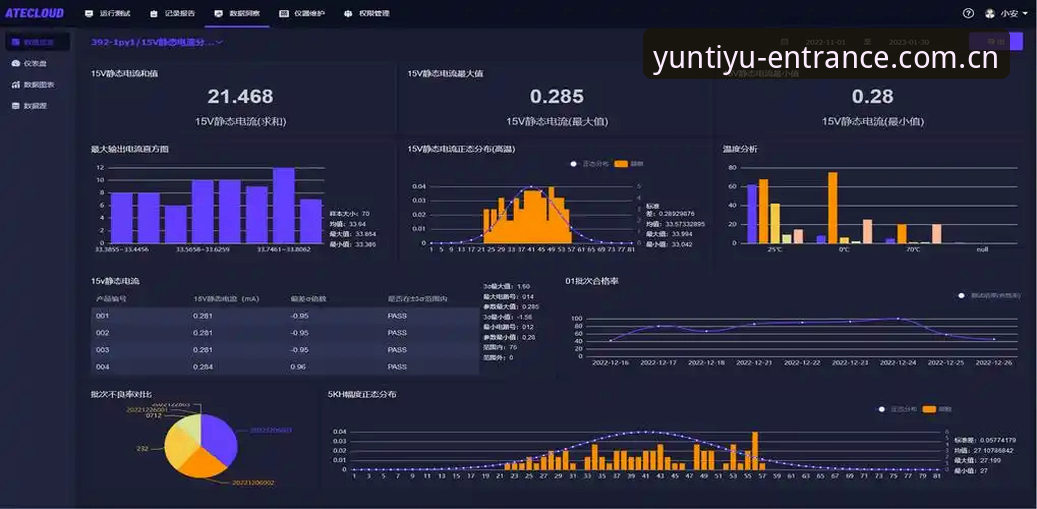Click the tallest bar in 最大输出电流直方图
Image resolution: width=1037 pixels, height=509 pixels.
[284, 206]
